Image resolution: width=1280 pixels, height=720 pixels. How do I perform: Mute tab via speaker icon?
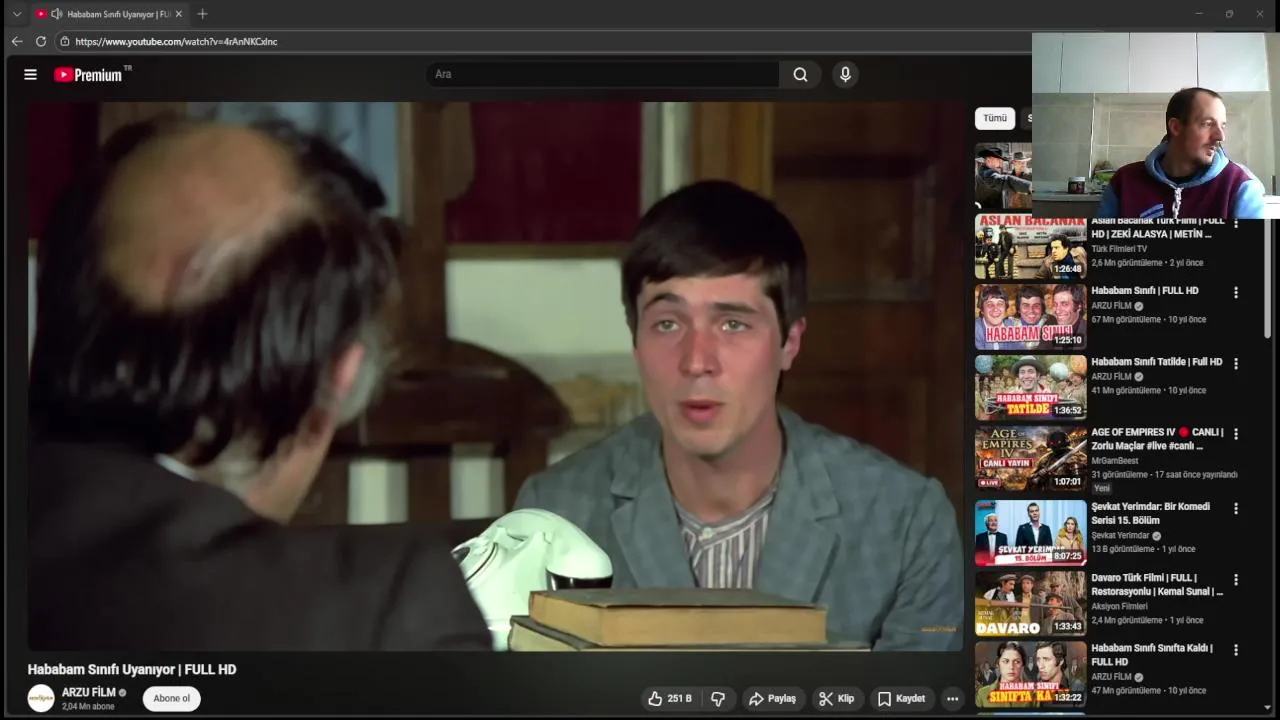57,14
